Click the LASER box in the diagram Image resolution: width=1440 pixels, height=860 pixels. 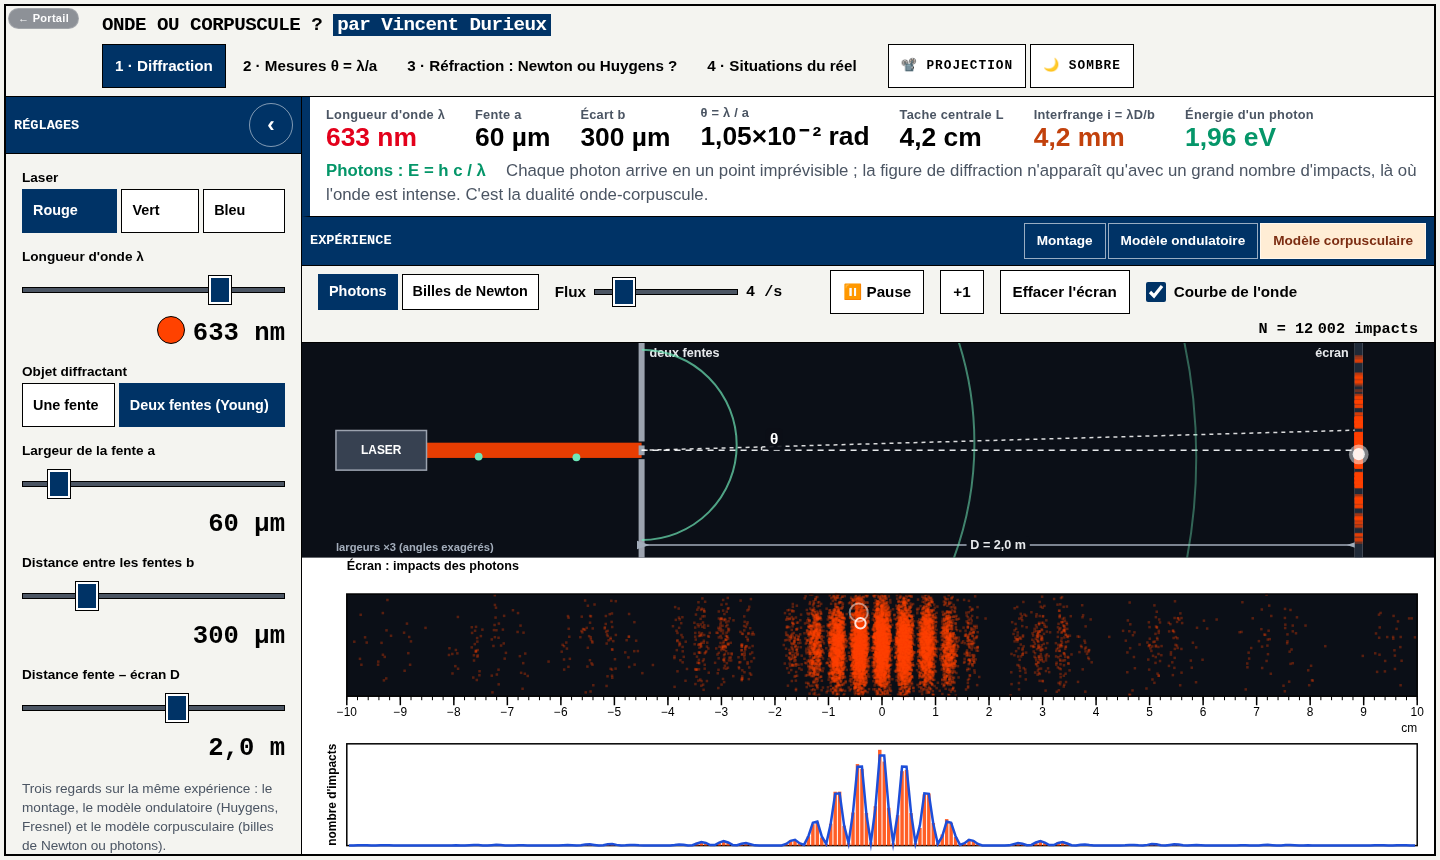click(x=381, y=450)
